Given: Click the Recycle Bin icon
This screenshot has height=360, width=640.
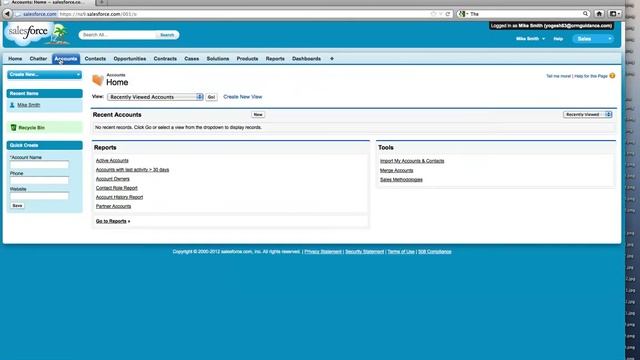Looking at the screenshot, I should (13, 128).
